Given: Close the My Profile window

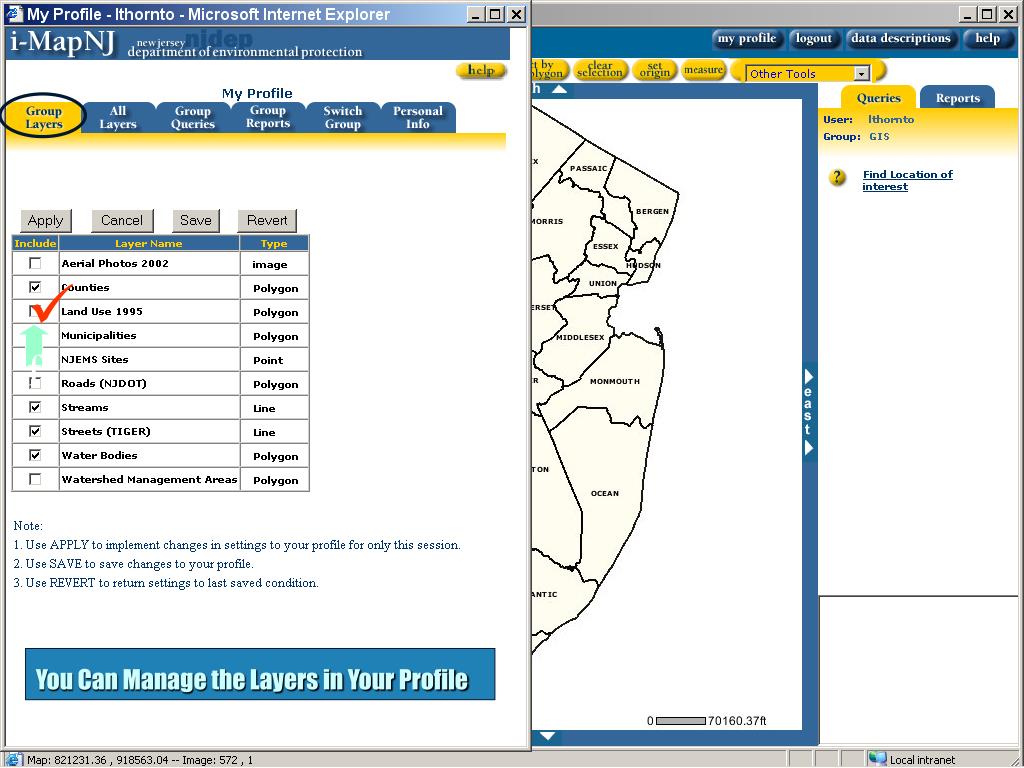Looking at the screenshot, I should pyautogui.click(x=517, y=14).
